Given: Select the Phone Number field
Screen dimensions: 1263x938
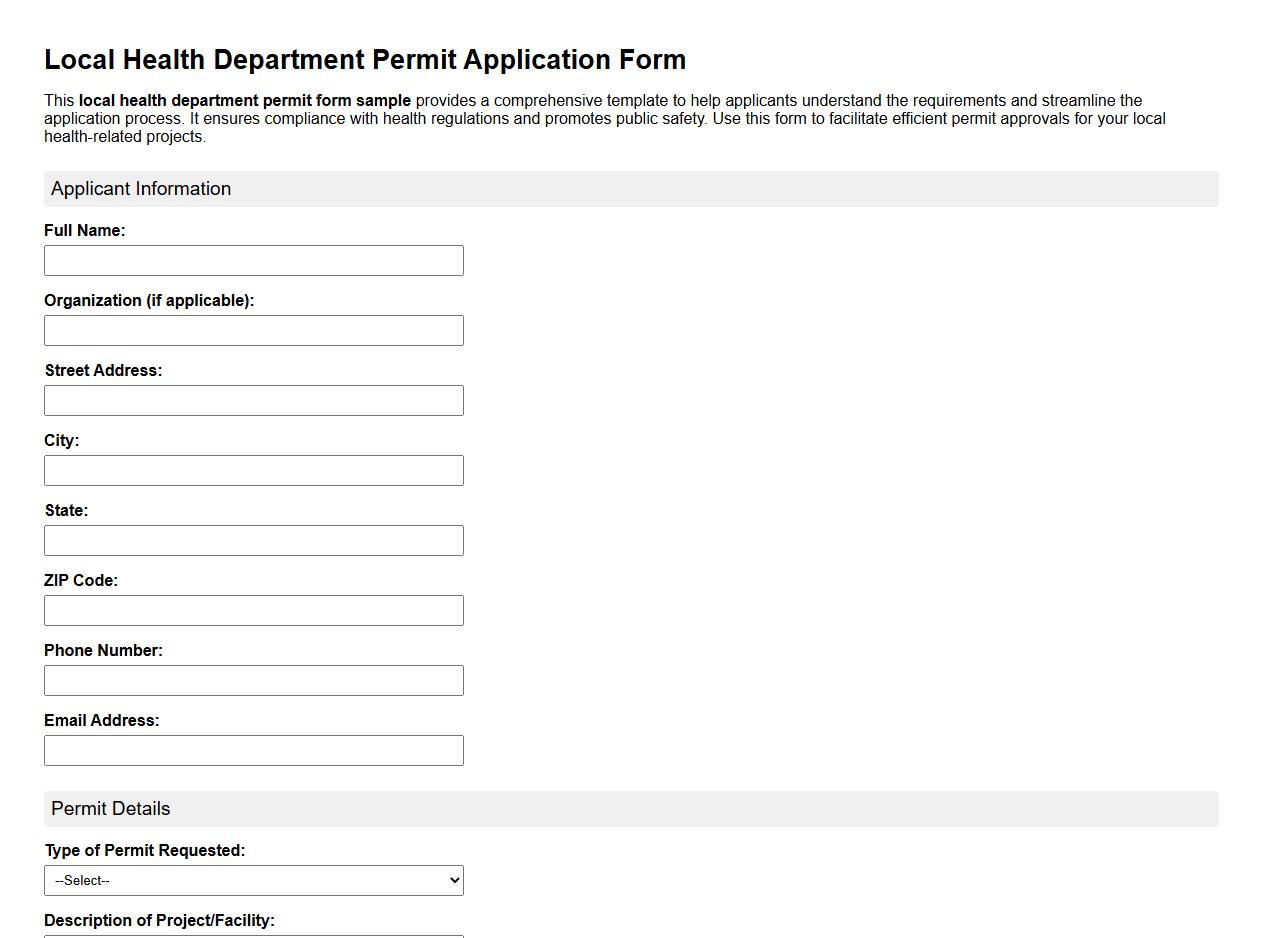Looking at the screenshot, I should pos(253,680).
